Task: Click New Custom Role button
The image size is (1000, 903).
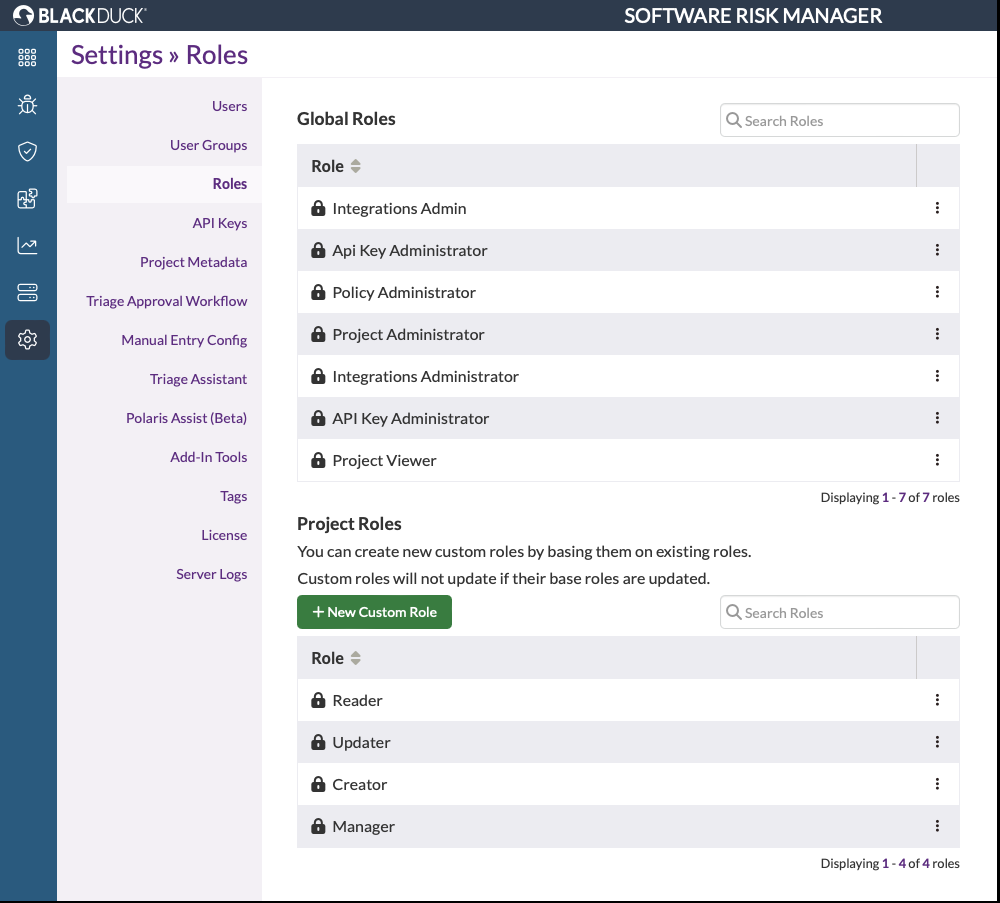Action: pyautogui.click(x=374, y=612)
